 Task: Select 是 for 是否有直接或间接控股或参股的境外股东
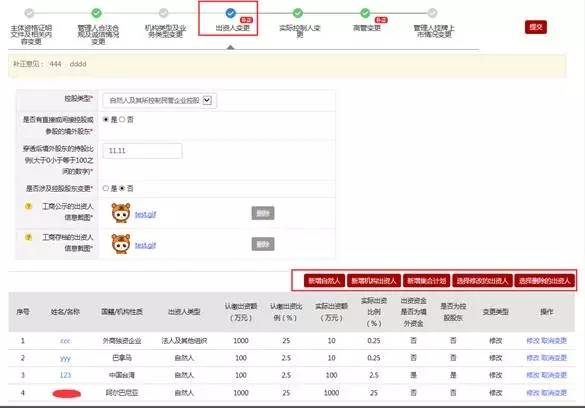(x=106, y=119)
